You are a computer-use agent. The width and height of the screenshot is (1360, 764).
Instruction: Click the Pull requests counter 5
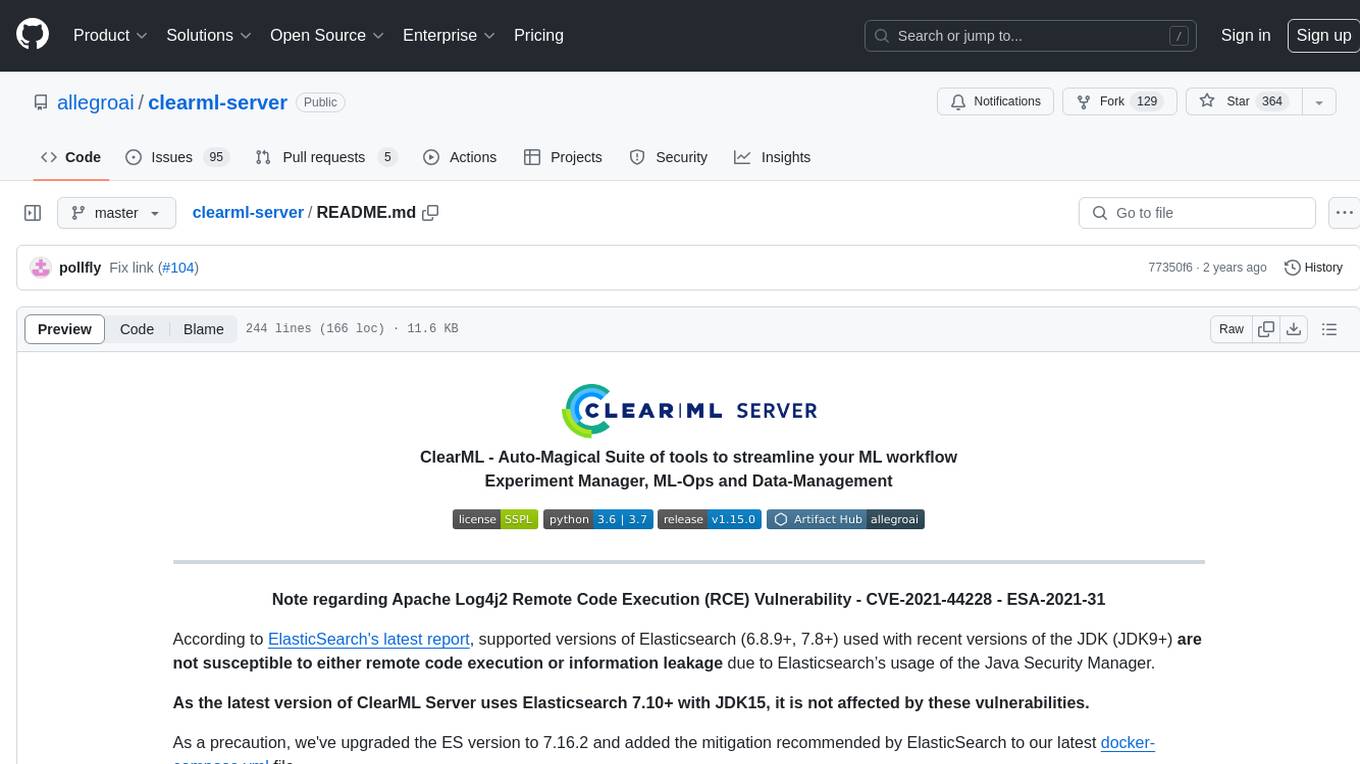click(387, 157)
